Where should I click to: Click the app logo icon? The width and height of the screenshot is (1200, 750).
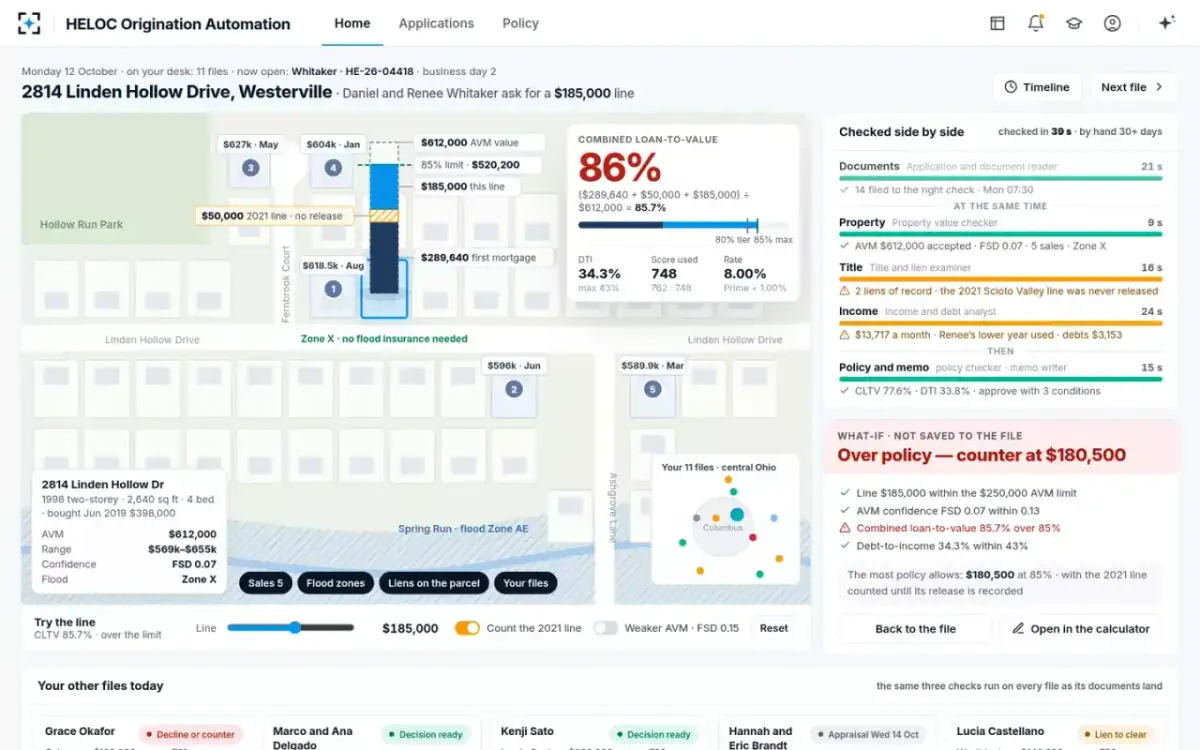click(x=30, y=24)
